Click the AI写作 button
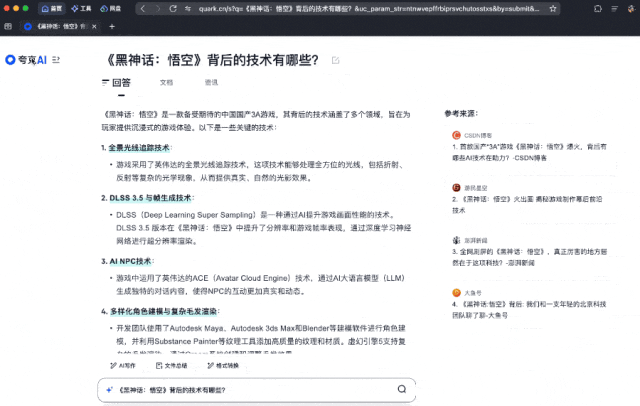 122,366
